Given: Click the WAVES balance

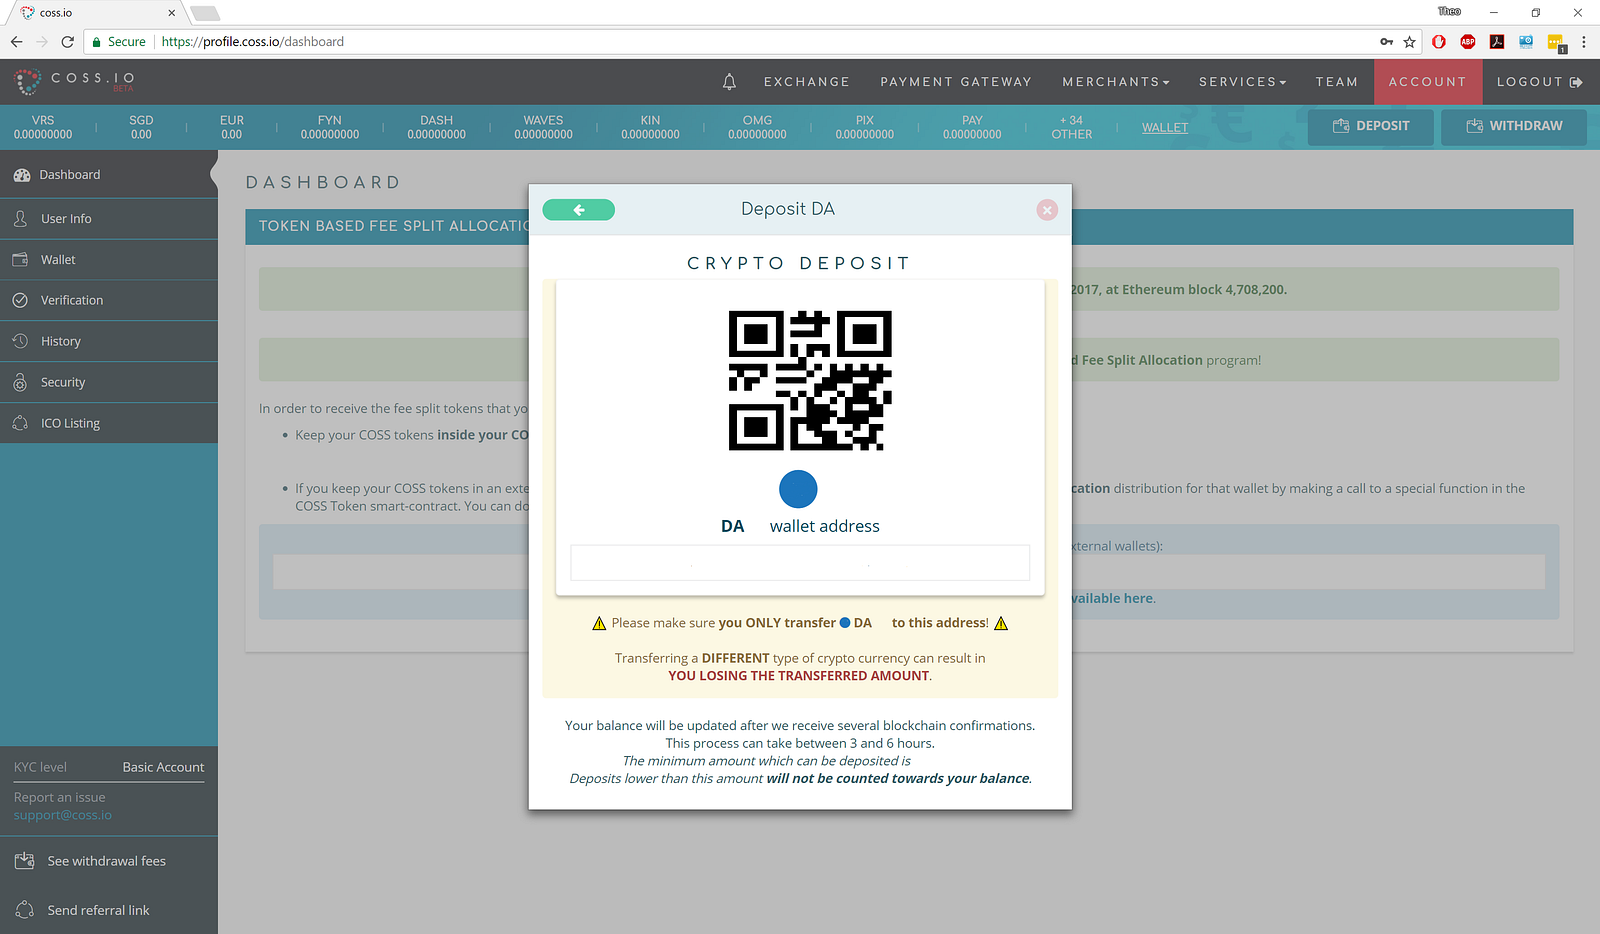Looking at the screenshot, I should tap(544, 127).
